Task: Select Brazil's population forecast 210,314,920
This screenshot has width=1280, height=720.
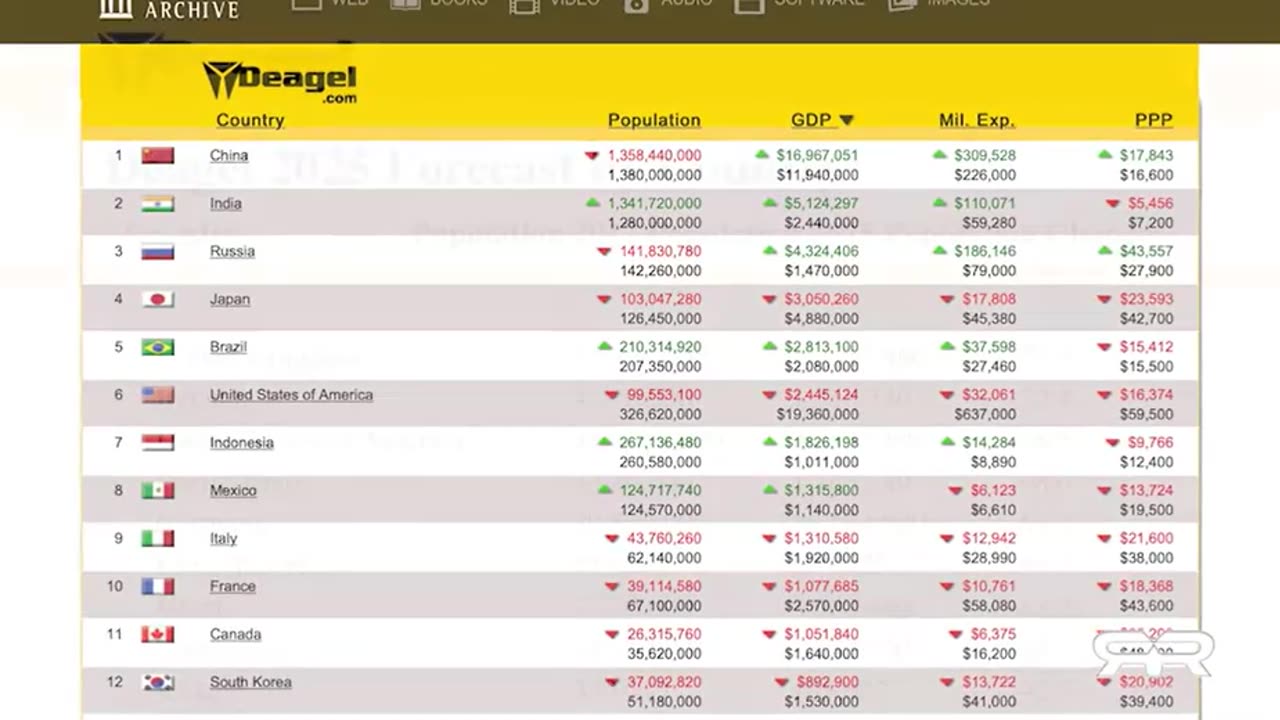Action: pyautogui.click(x=660, y=347)
